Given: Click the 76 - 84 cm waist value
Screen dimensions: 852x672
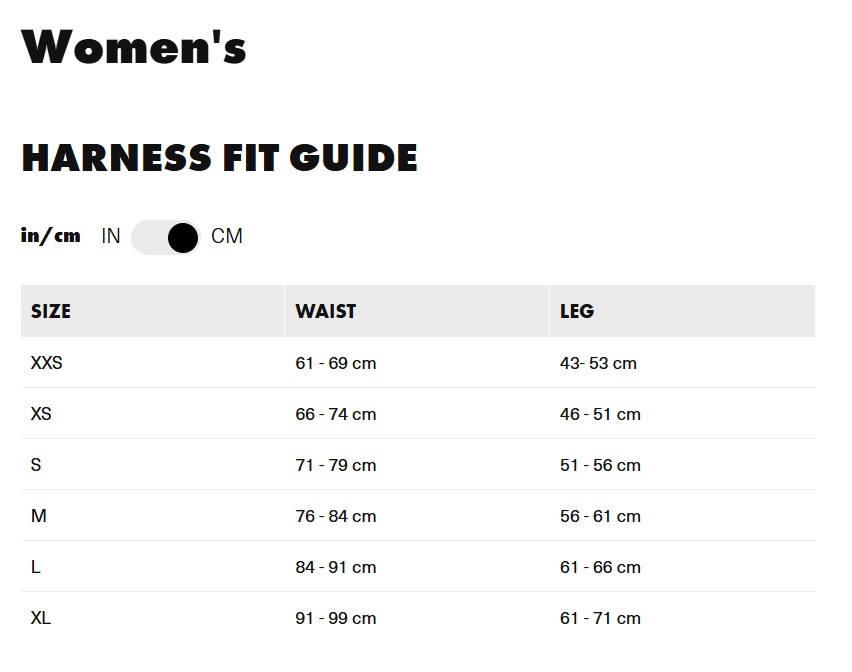Looking at the screenshot, I should (x=336, y=516).
